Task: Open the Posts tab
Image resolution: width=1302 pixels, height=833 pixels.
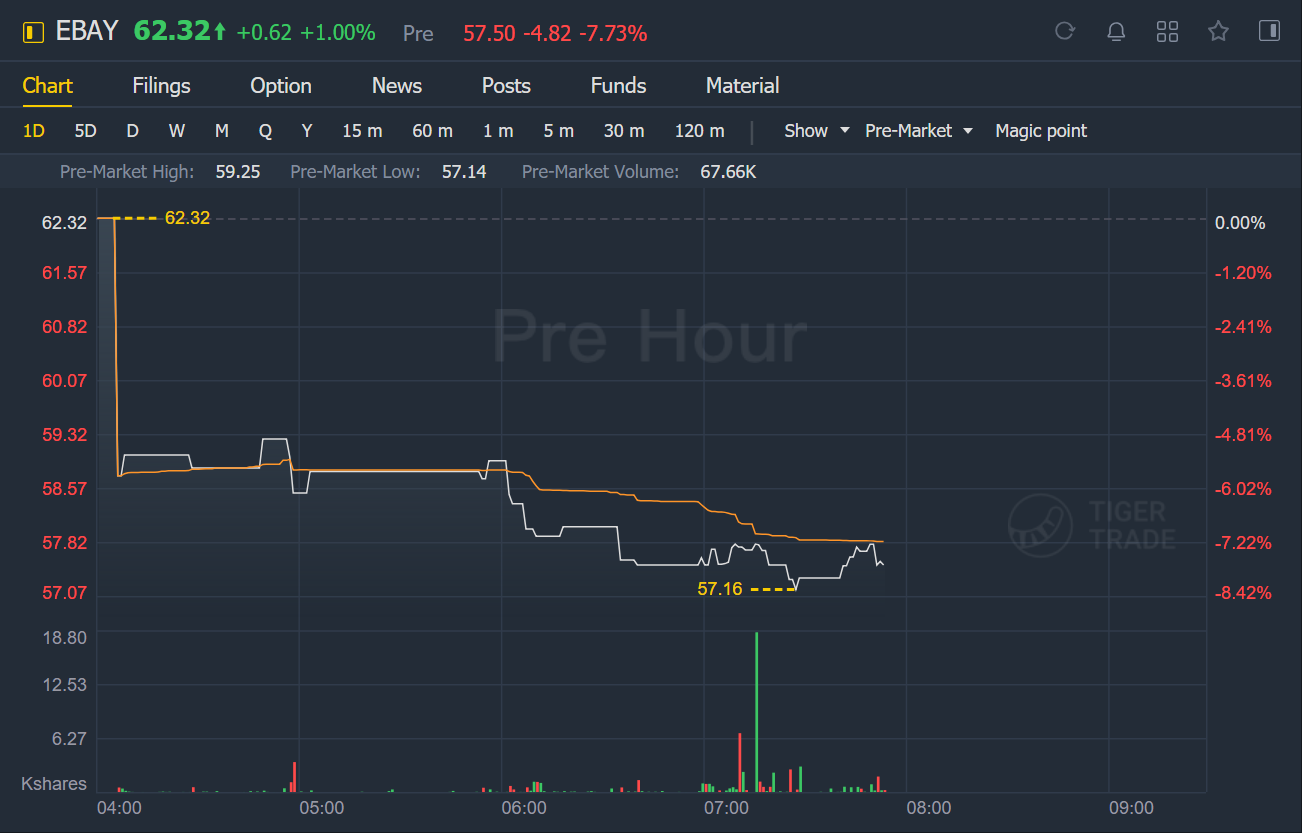Action: coord(506,86)
